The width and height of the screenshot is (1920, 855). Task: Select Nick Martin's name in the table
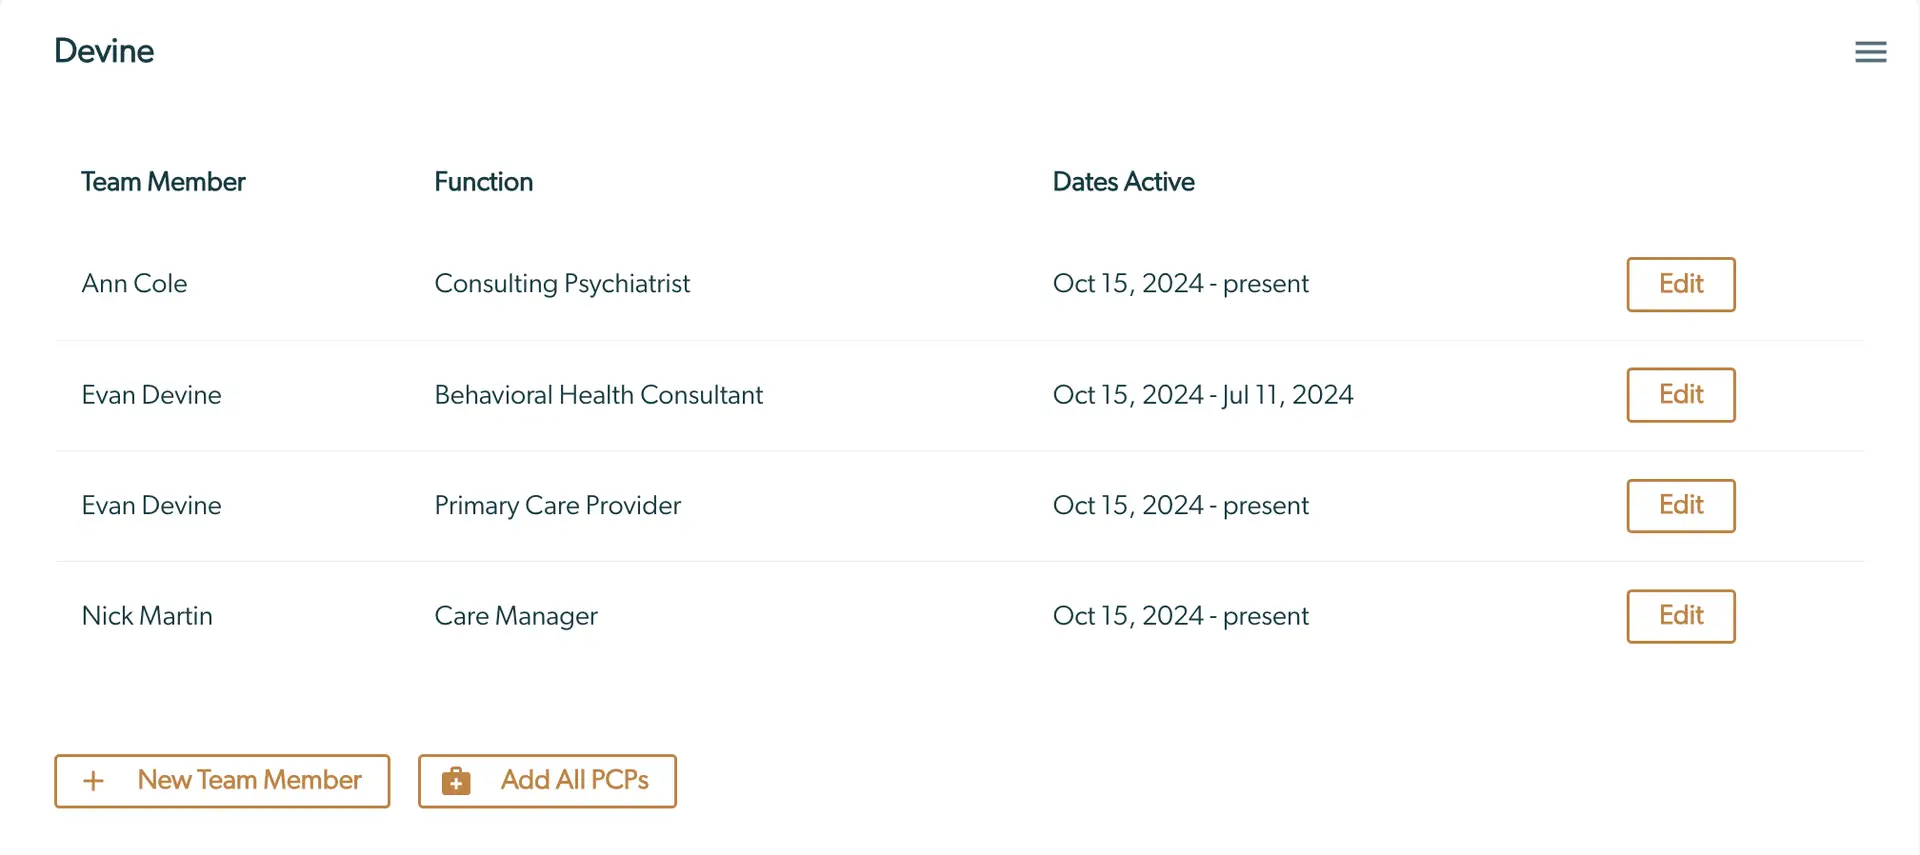[147, 616]
